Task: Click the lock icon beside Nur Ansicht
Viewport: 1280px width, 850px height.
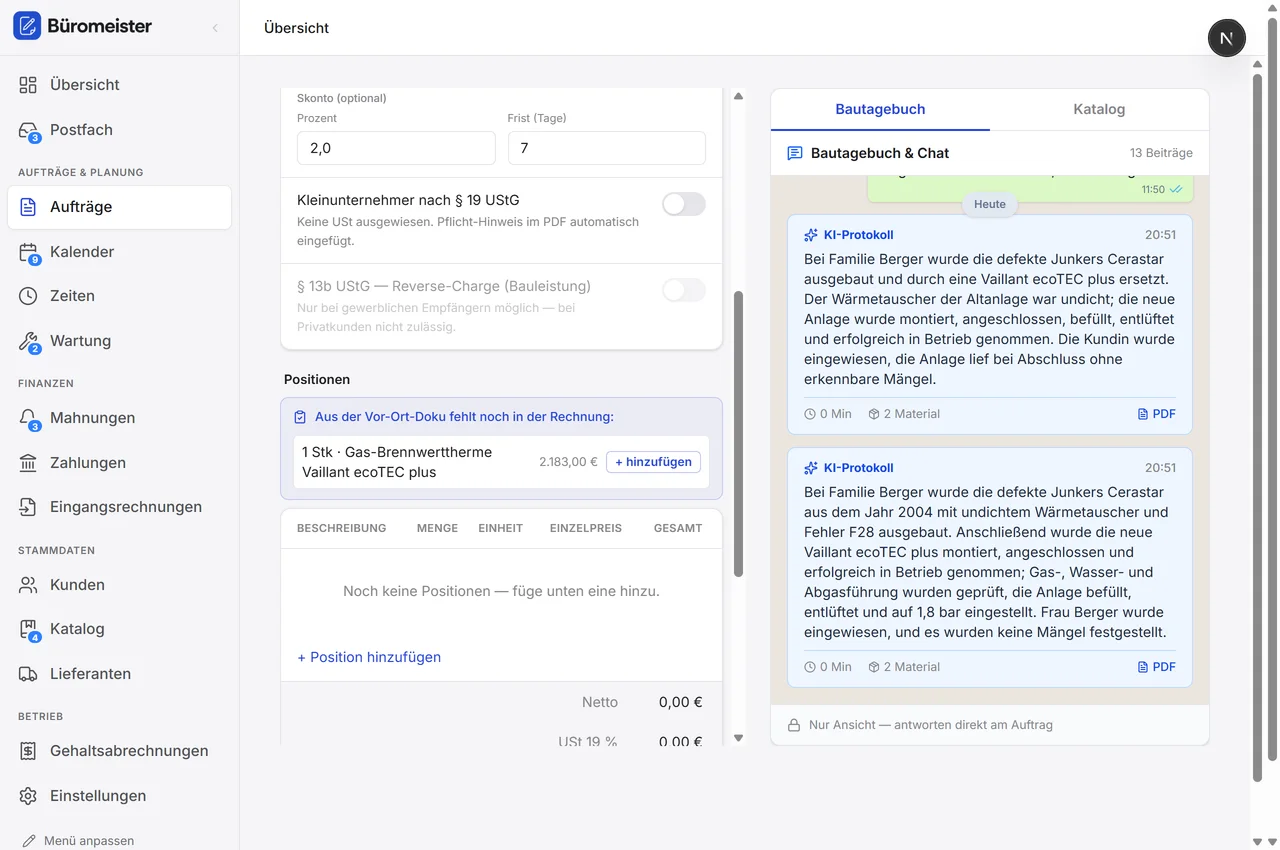Action: [x=794, y=725]
